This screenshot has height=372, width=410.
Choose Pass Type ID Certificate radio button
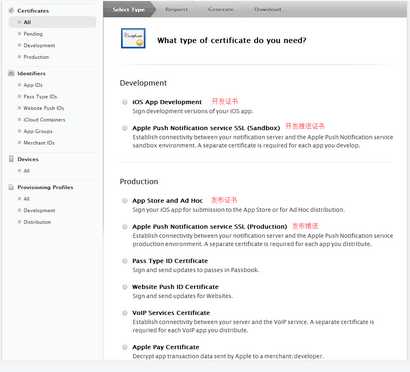pyautogui.click(x=125, y=261)
